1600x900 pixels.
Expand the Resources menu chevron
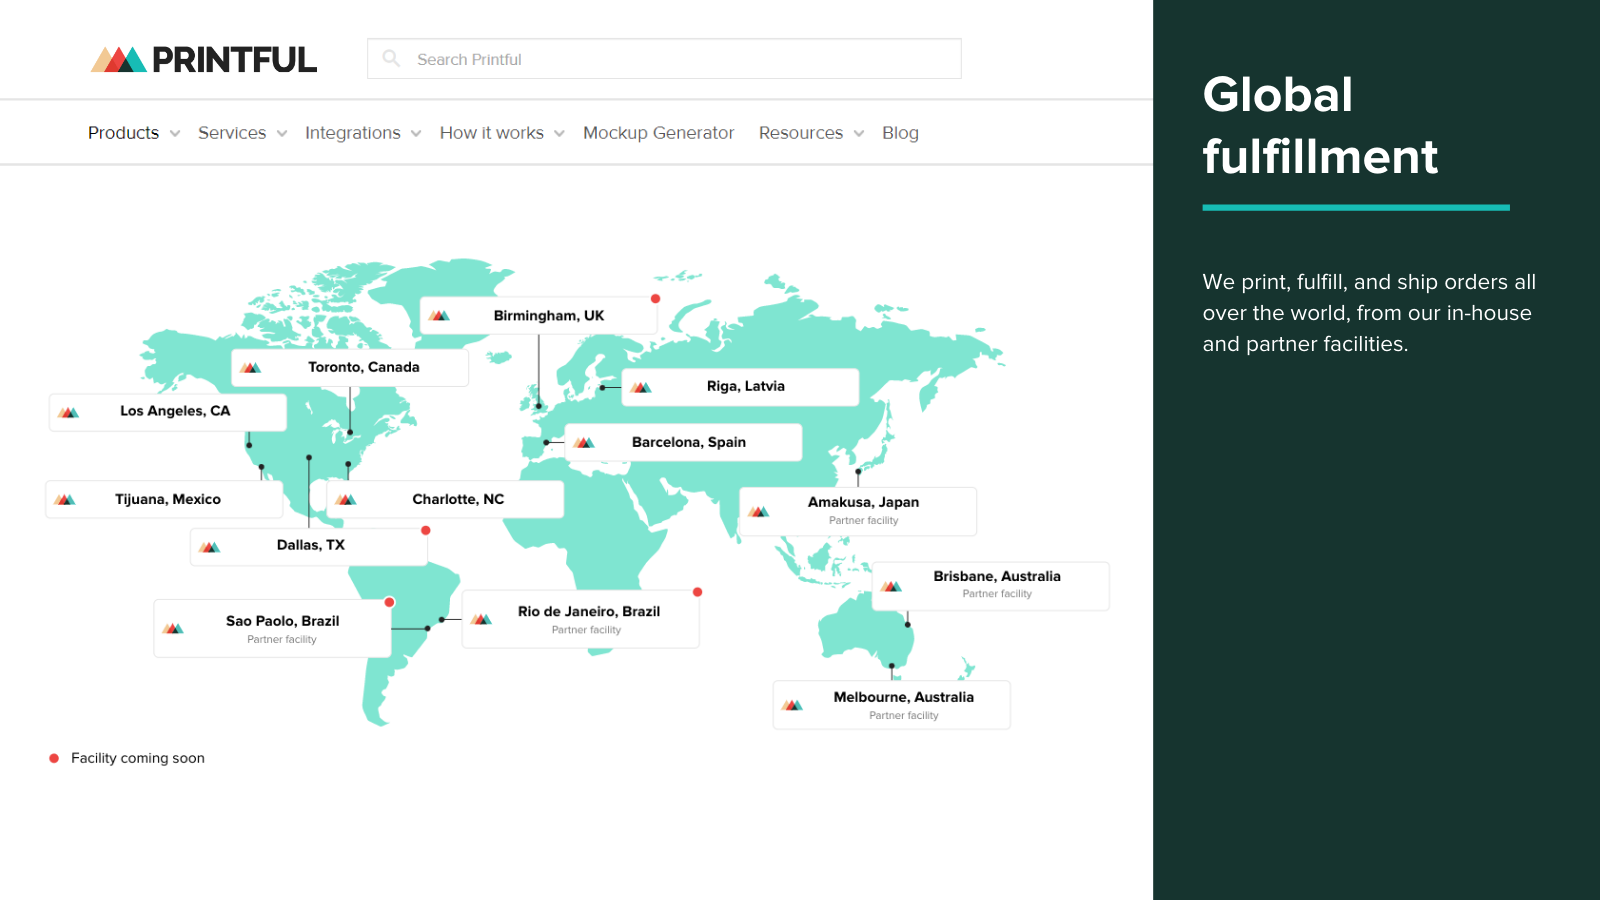[859, 134]
